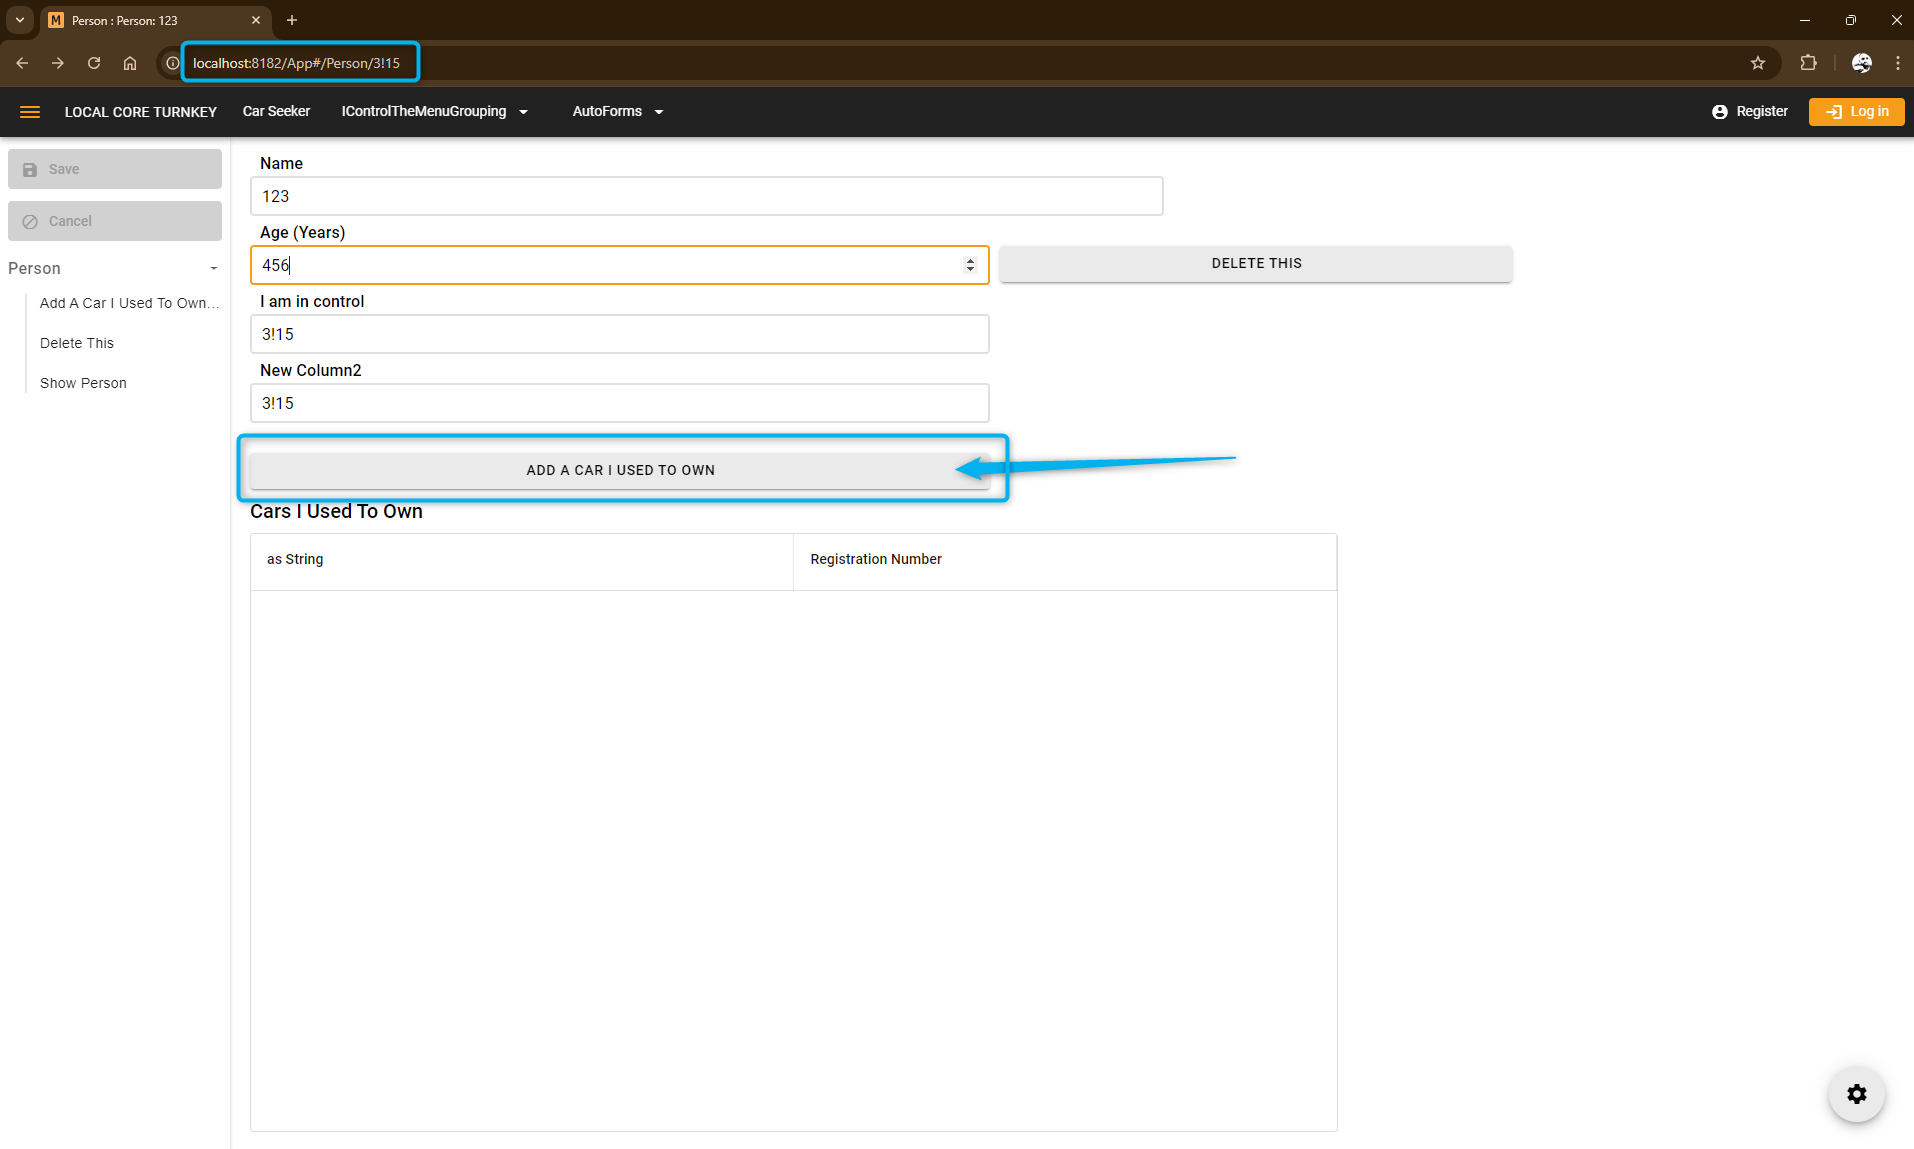The height and width of the screenshot is (1149, 1914).
Task: Open the hamburger navigation menu
Action: [x=30, y=112]
